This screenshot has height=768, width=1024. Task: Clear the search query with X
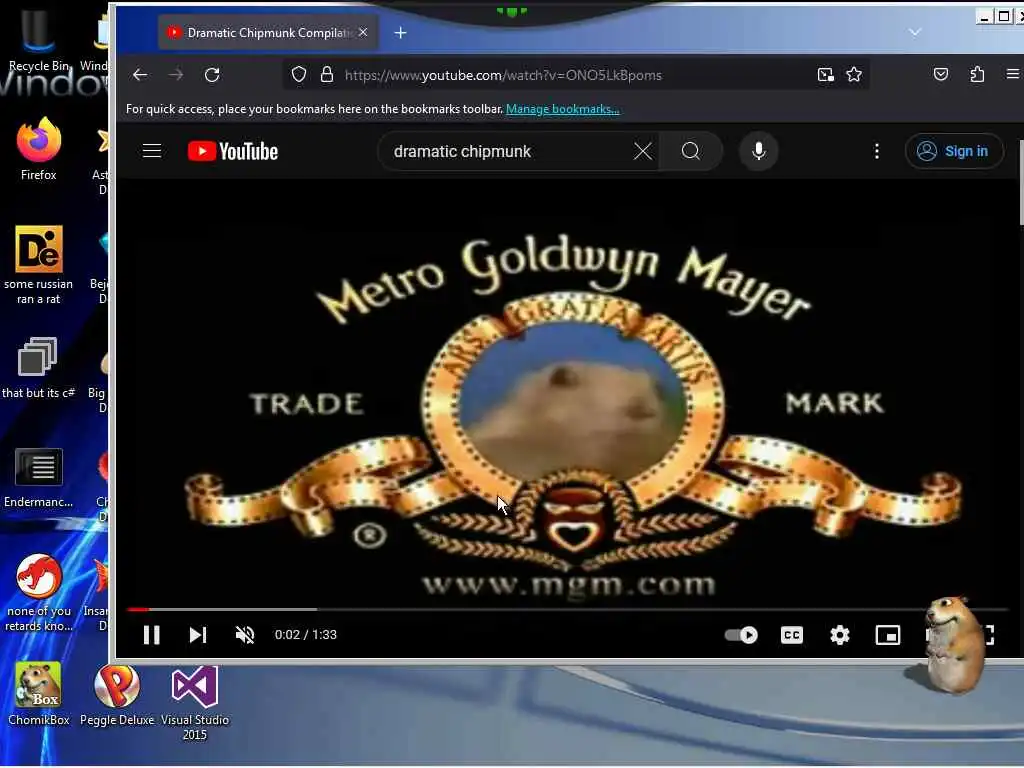(x=643, y=152)
